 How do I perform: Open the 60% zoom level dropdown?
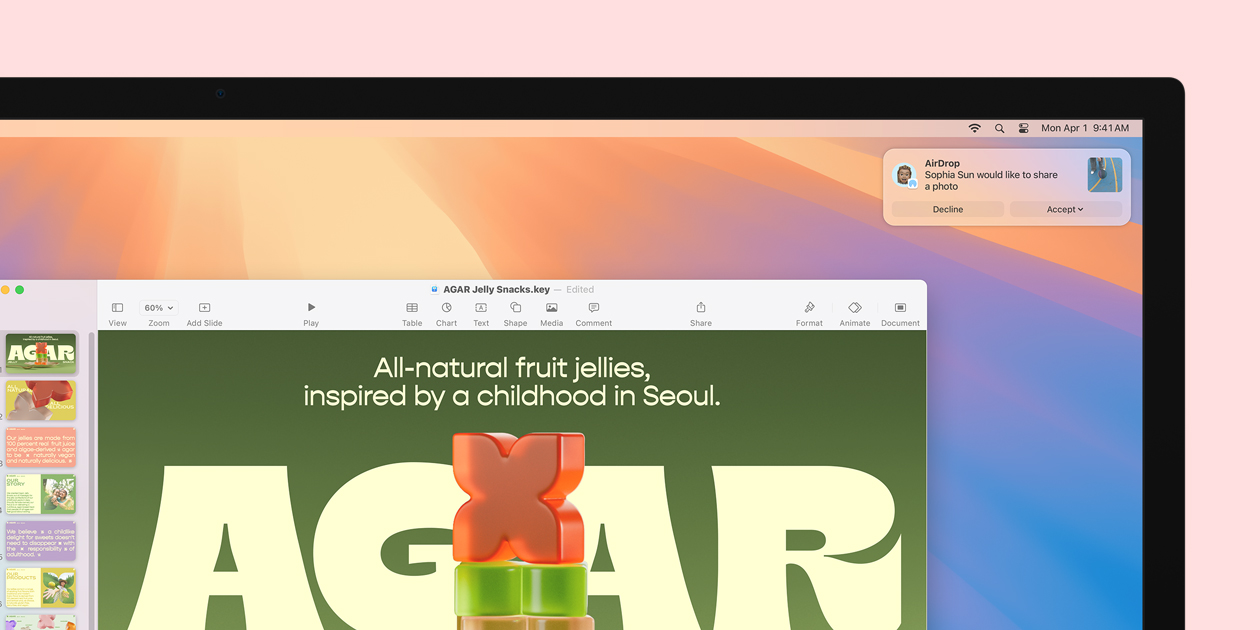[158, 307]
